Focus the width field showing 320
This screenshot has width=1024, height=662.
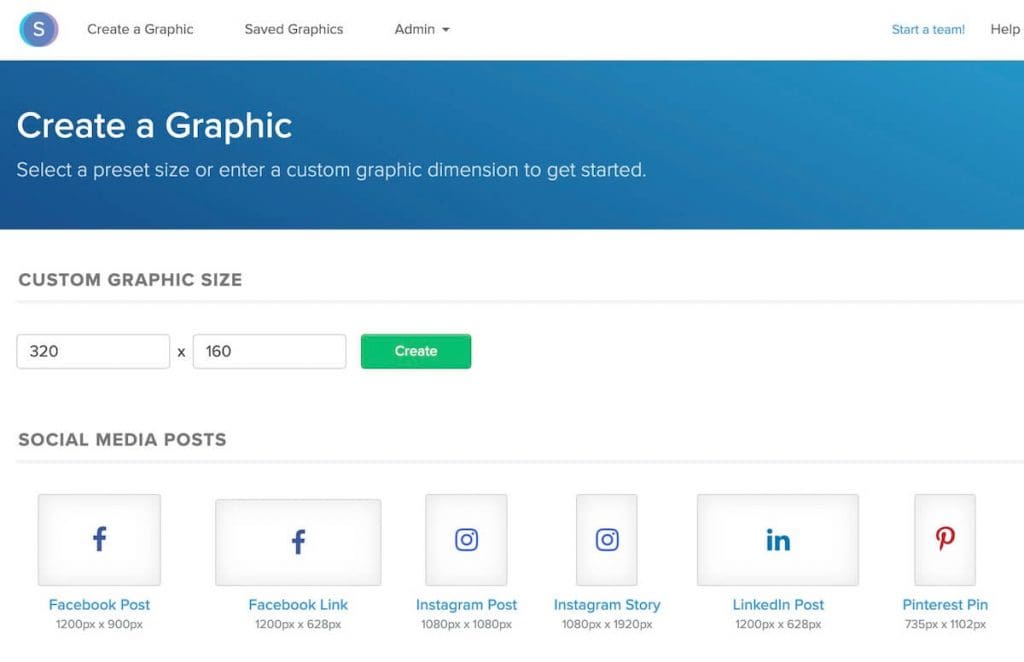coord(93,351)
